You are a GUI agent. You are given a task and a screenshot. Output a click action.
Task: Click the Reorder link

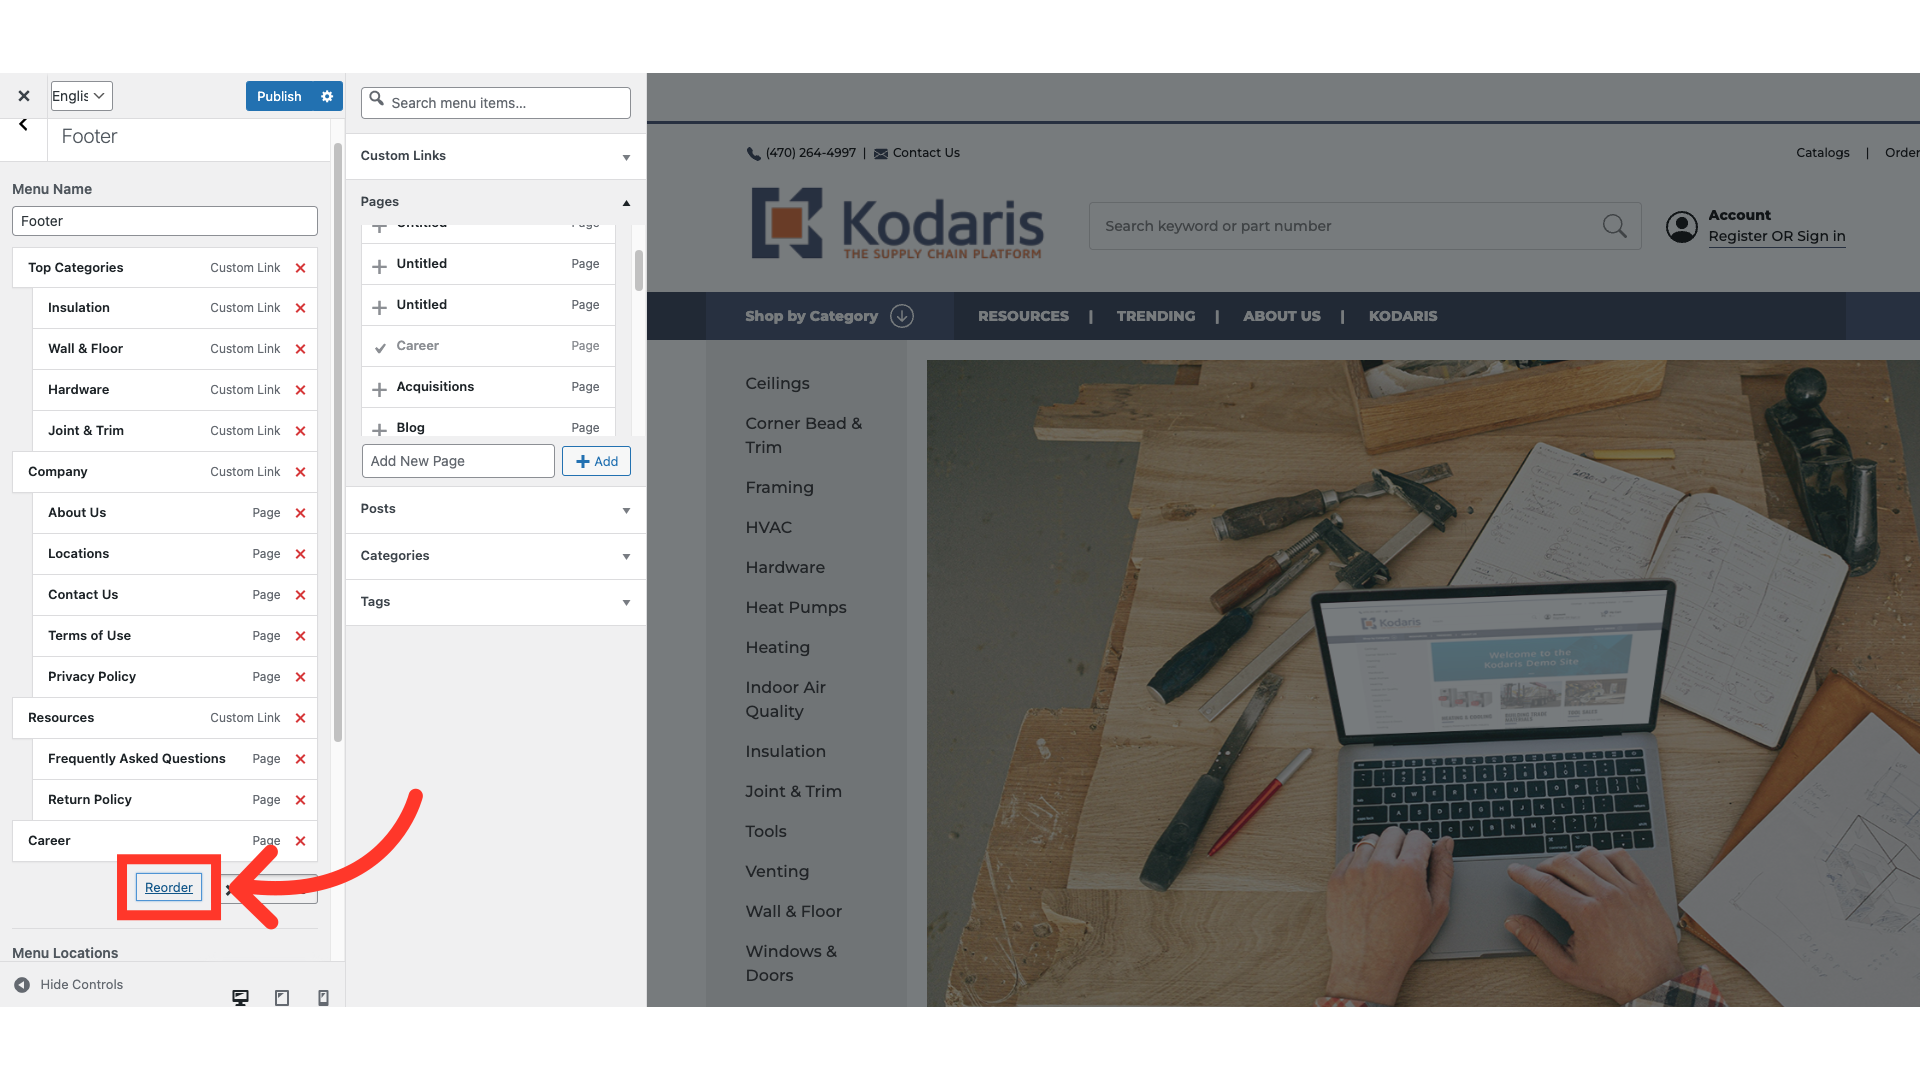pos(169,887)
